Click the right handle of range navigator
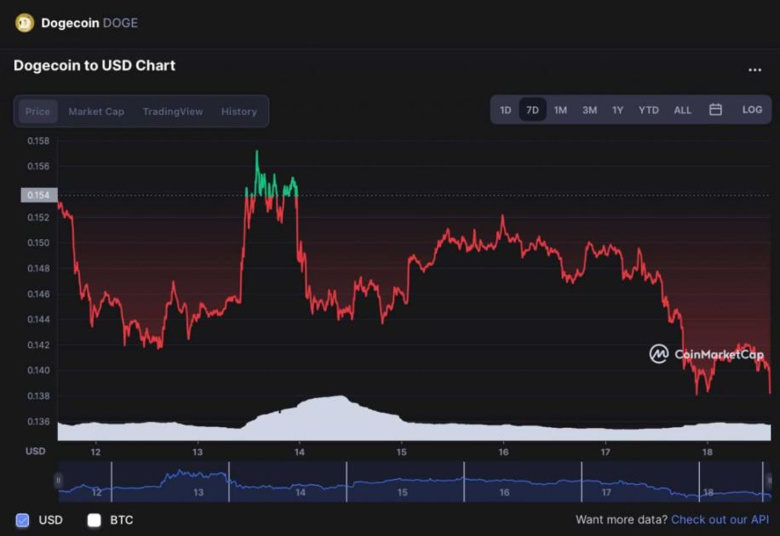Viewport: 780px width, 536px height. [770, 480]
